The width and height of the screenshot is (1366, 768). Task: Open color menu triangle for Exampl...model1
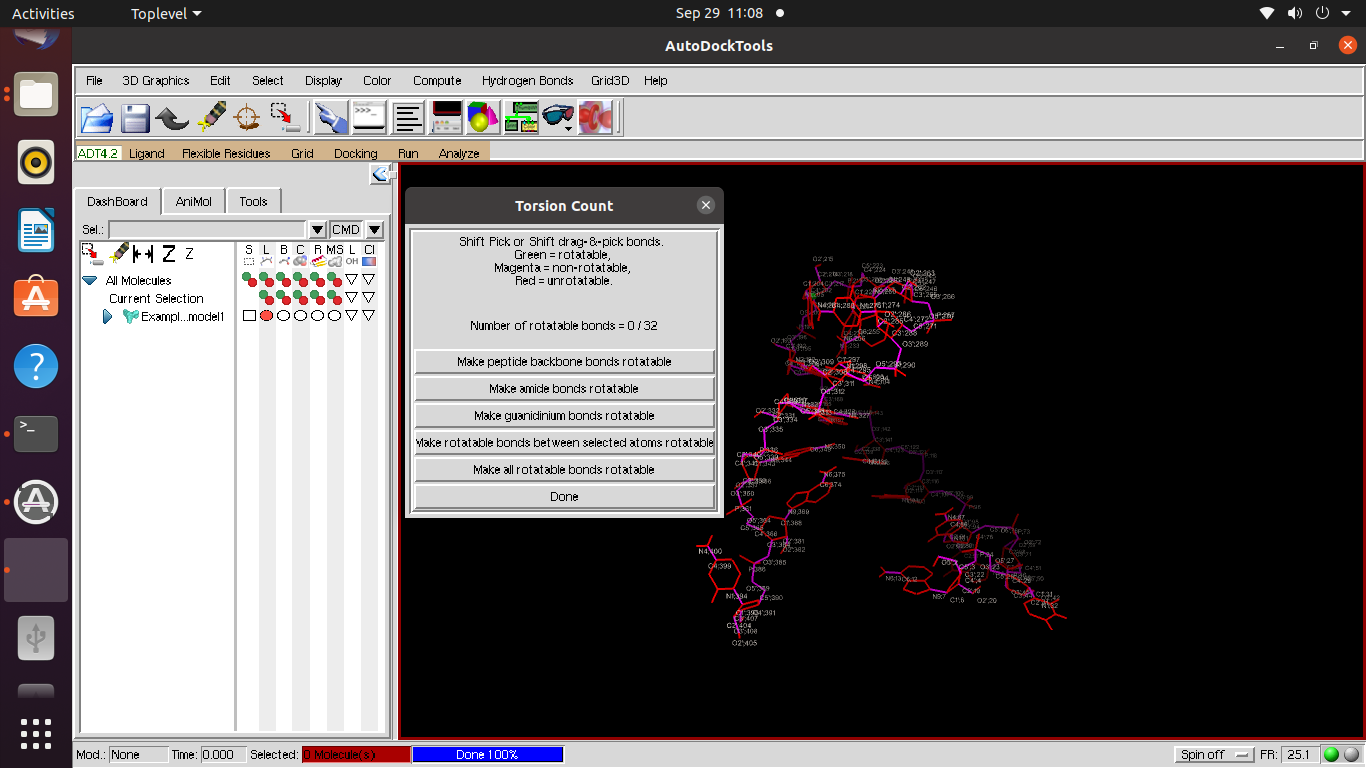point(369,316)
